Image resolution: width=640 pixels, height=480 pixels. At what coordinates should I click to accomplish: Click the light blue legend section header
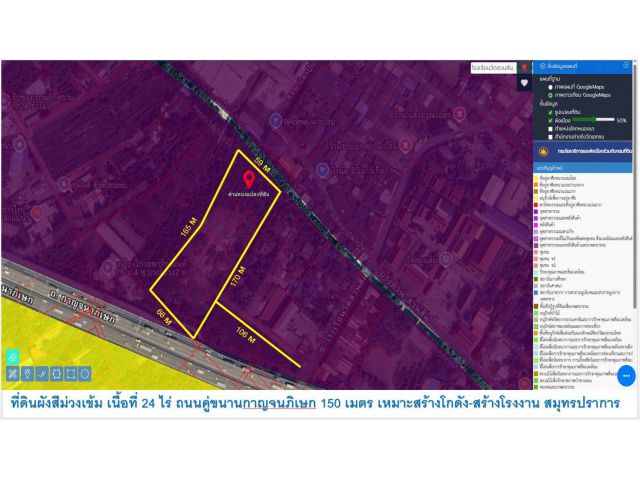point(582,167)
